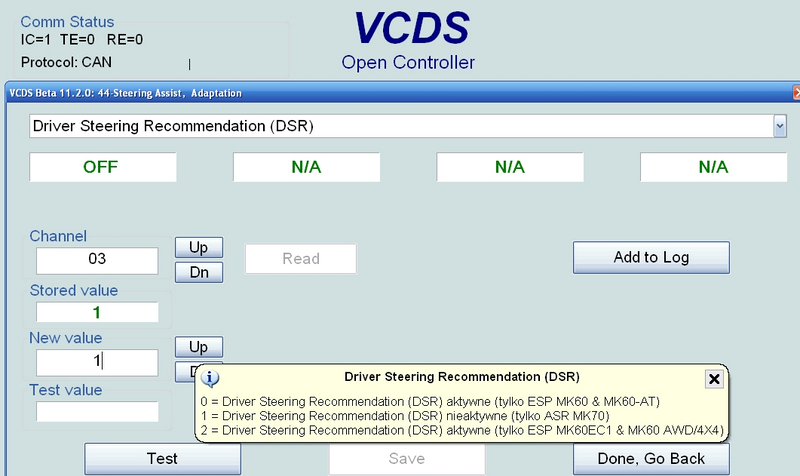The image size is (800, 476).
Task: Click the Driver Steering Recommendation combo box
Action: pyautogui.click(x=408, y=126)
